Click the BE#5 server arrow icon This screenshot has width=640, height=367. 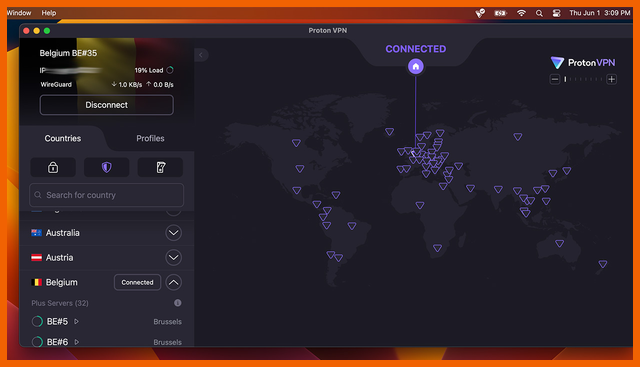click(76, 322)
